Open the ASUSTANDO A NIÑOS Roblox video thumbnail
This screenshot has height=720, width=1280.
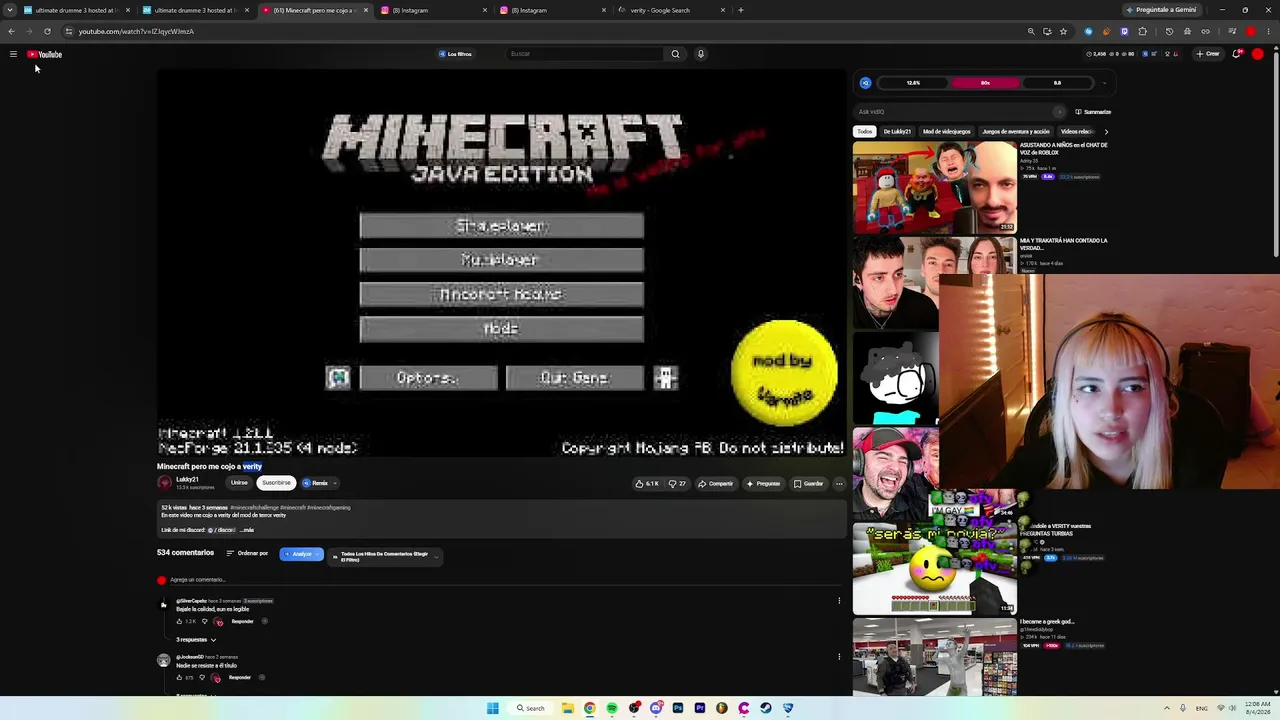click(x=935, y=187)
